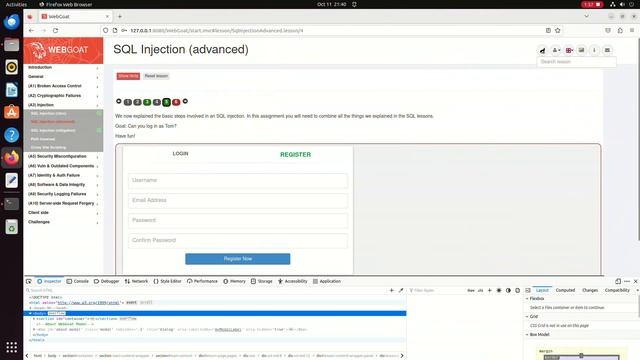Open the Accessibility devtools tab

coord(293,281)
